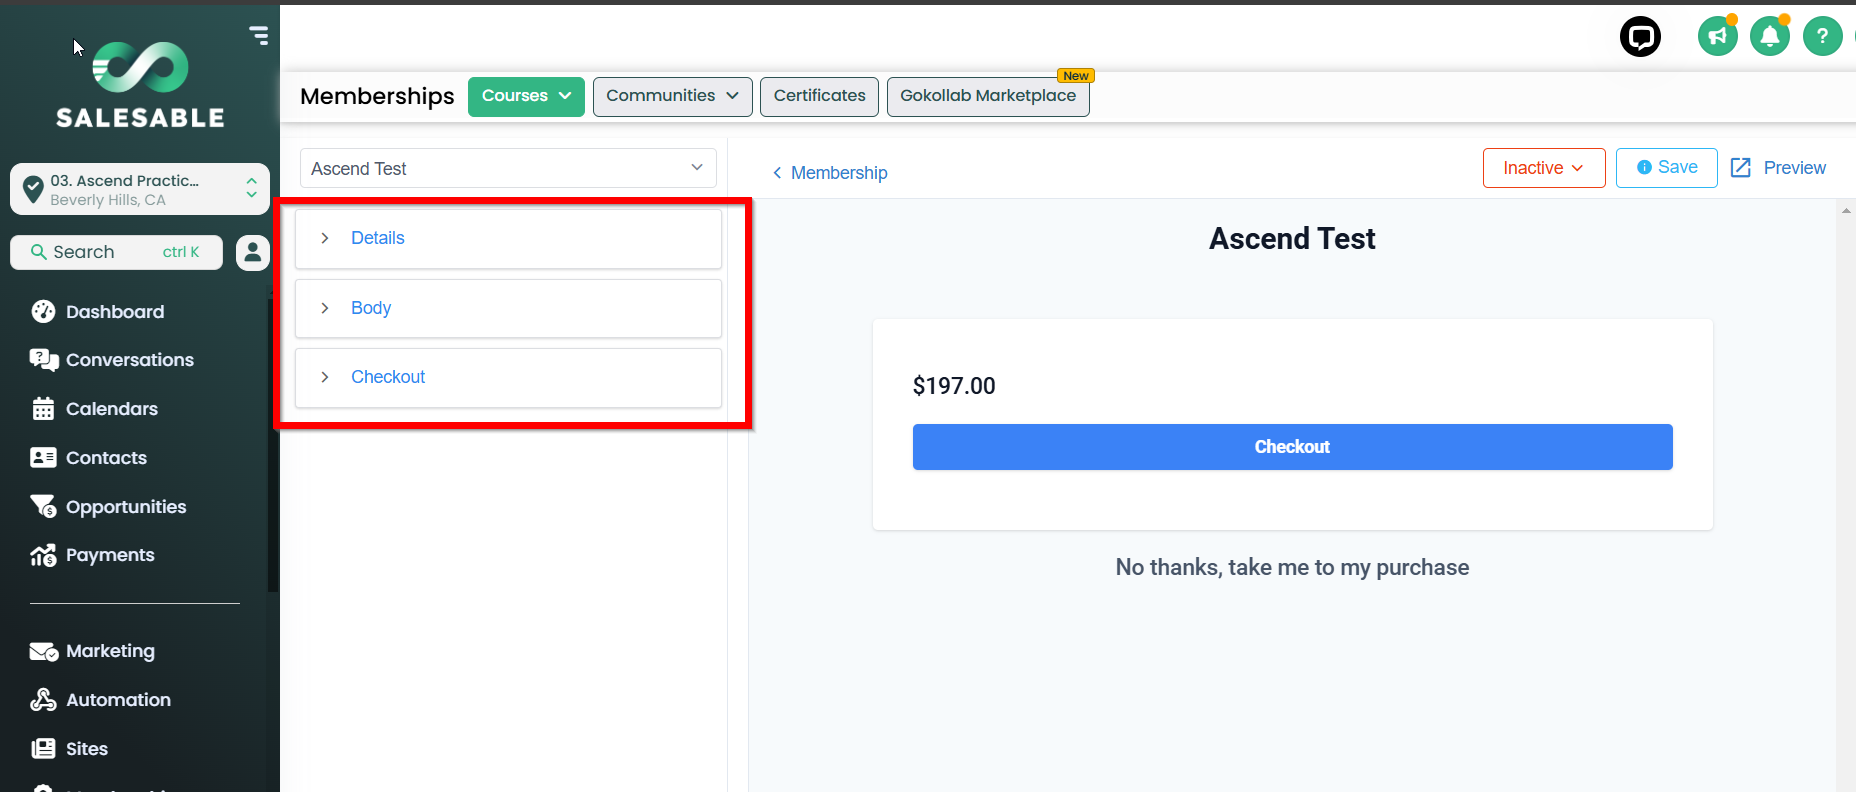Screen dimensions: 1856x792
Task: Click the Salesable logo
Action: [x=140, y=85]
